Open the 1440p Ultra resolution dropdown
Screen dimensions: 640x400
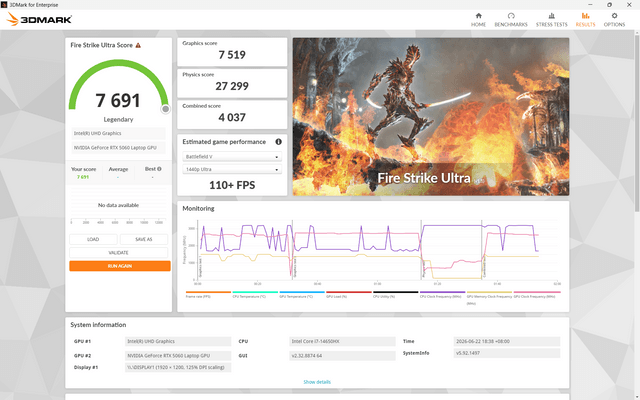pyautogui.click(x=232, y=169)
